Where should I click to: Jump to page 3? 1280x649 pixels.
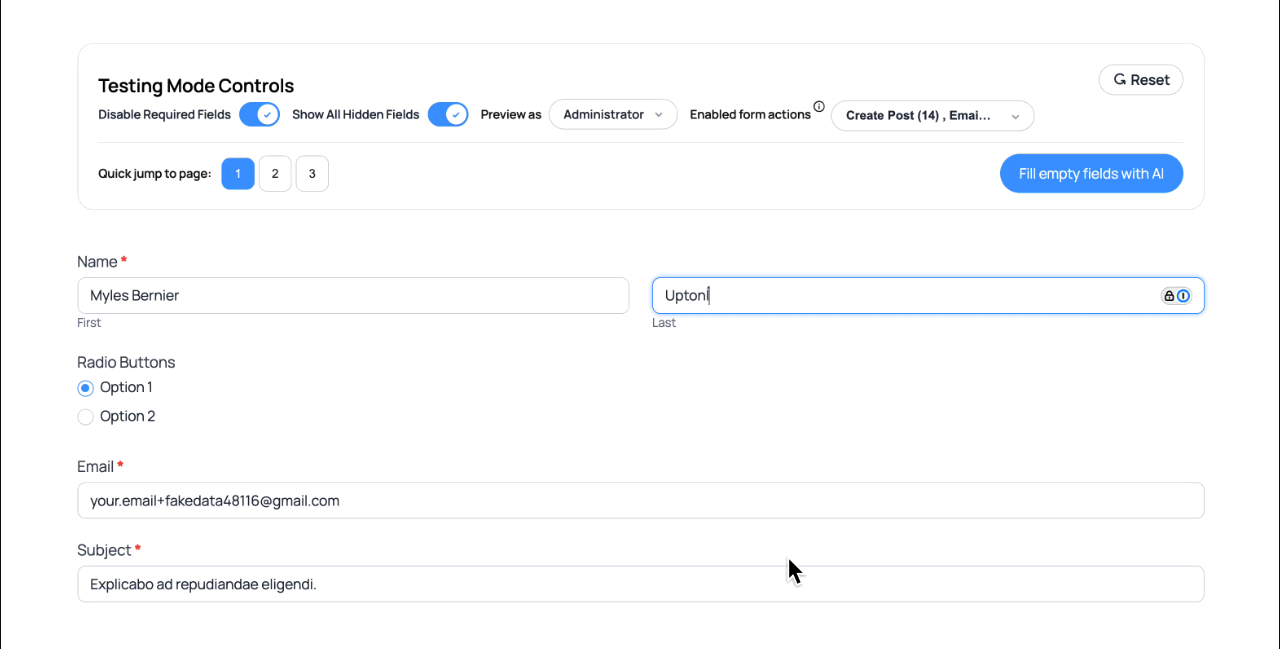tap(312, 173)
